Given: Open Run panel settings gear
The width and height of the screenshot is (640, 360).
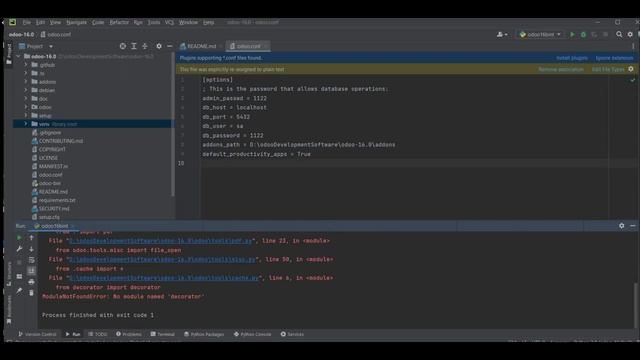Looking at the screenshot, I should [x=622, y=225].
